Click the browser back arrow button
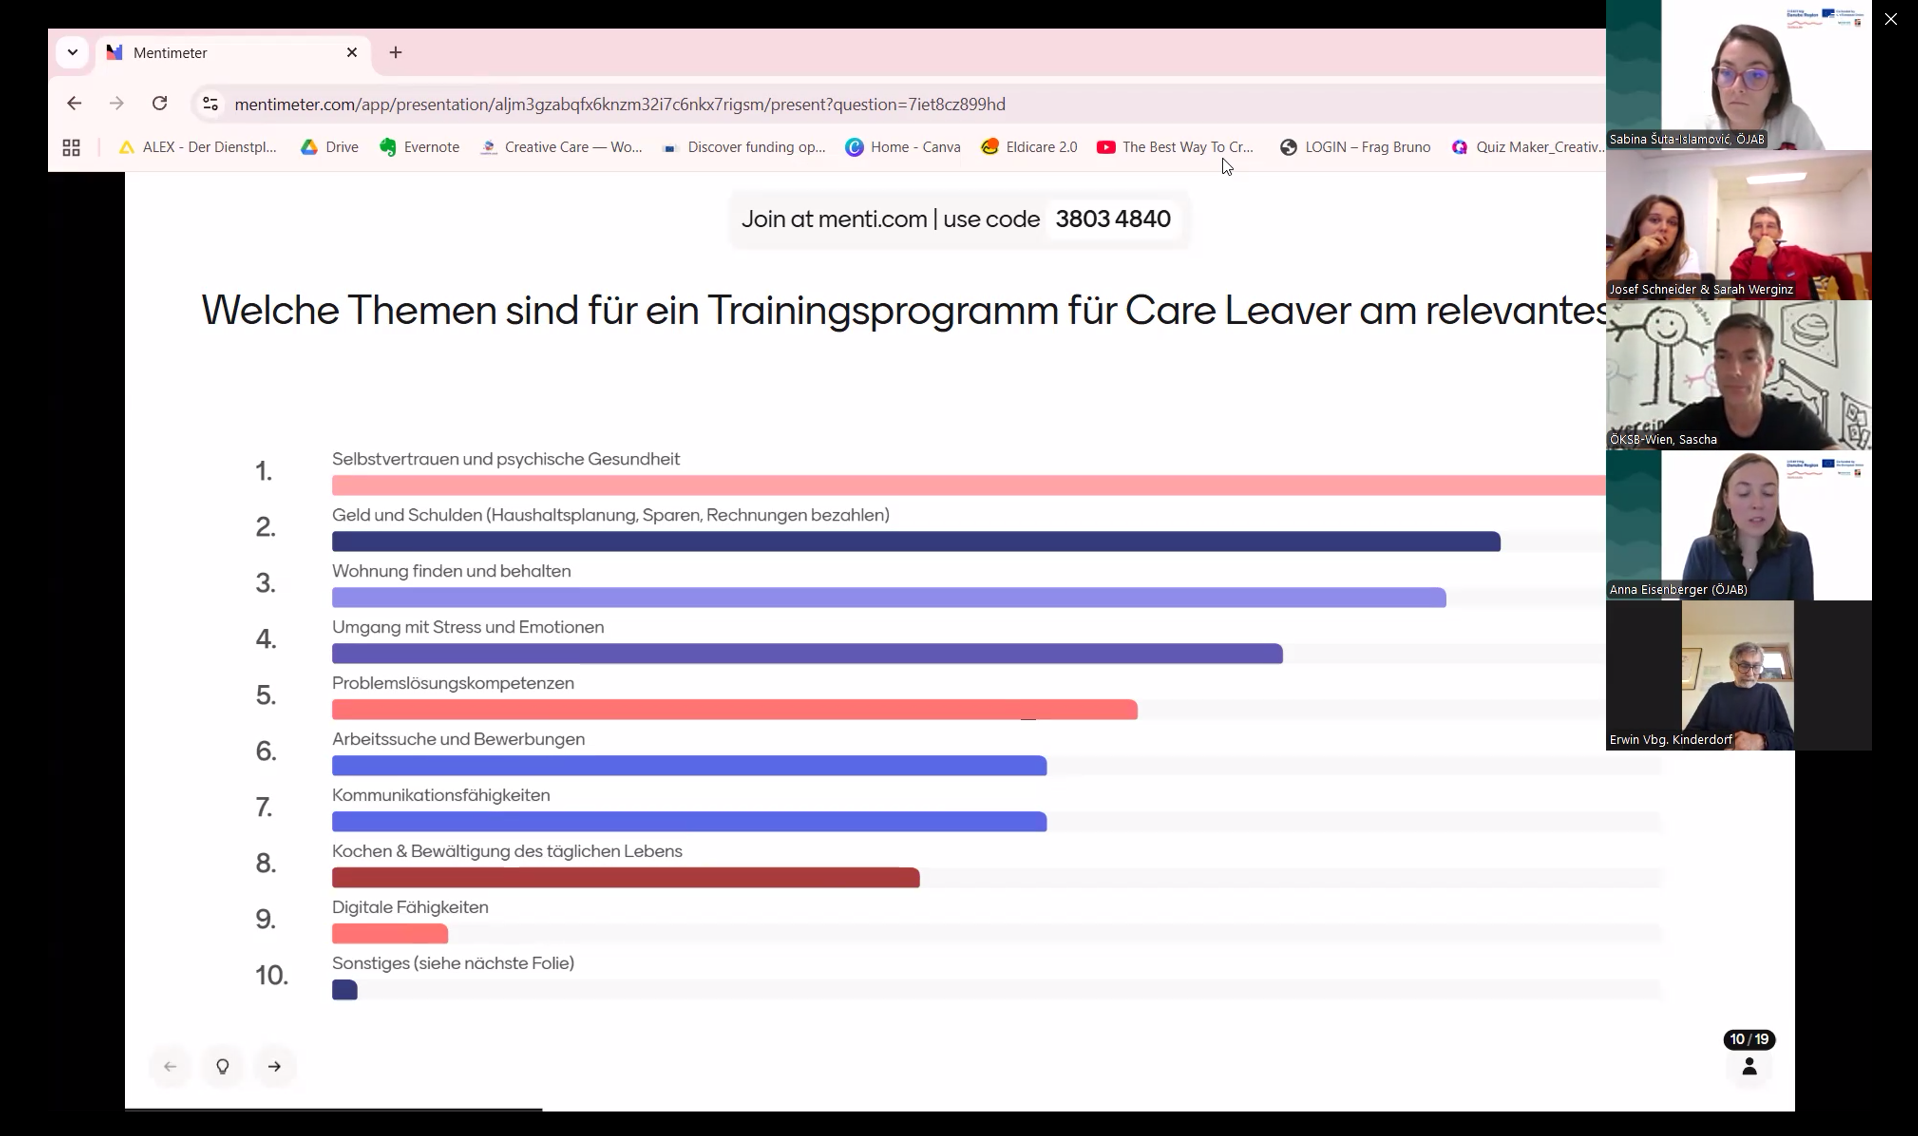Screen dimensions: 1918x1136 click(x=74, y=103)
